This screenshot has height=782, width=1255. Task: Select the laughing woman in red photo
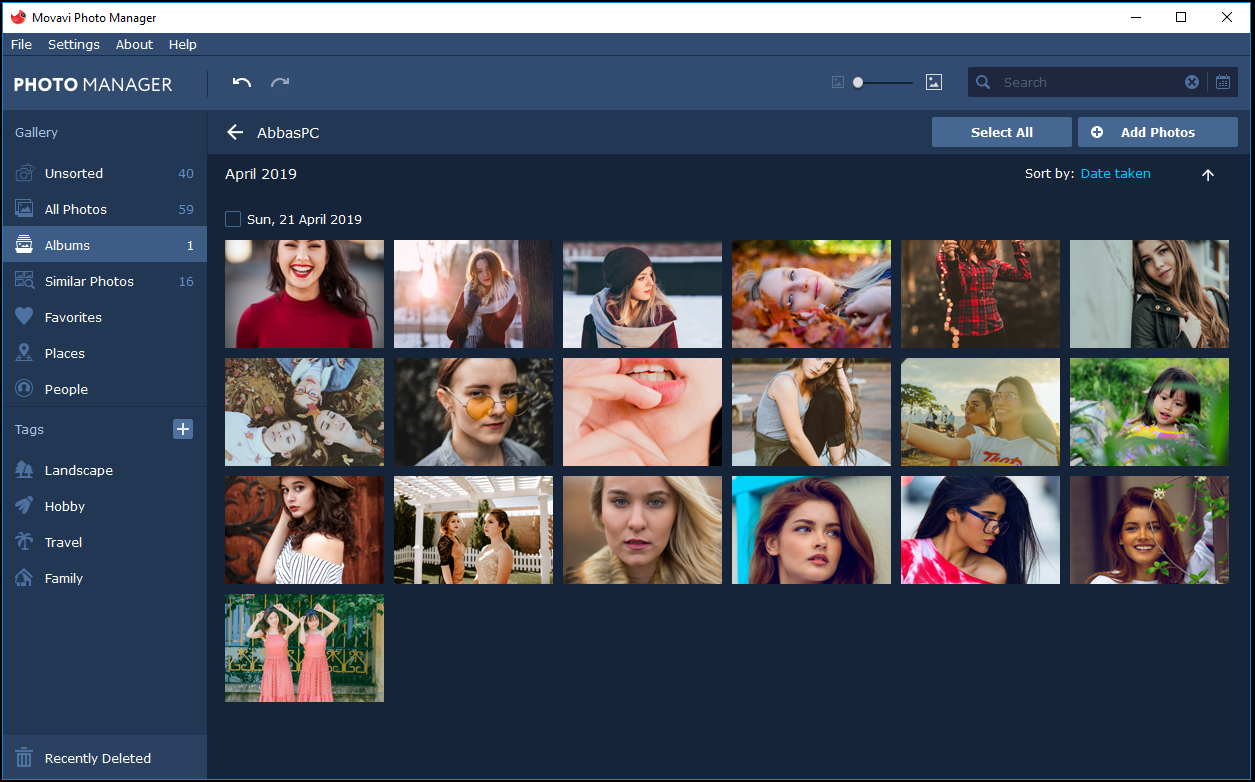click(304, 294)
